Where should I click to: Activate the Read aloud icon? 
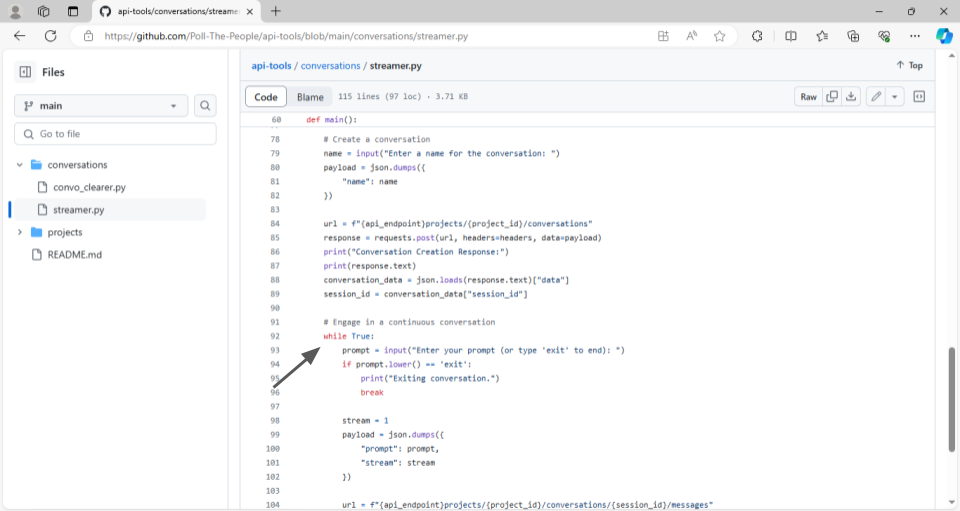(691, 36)
